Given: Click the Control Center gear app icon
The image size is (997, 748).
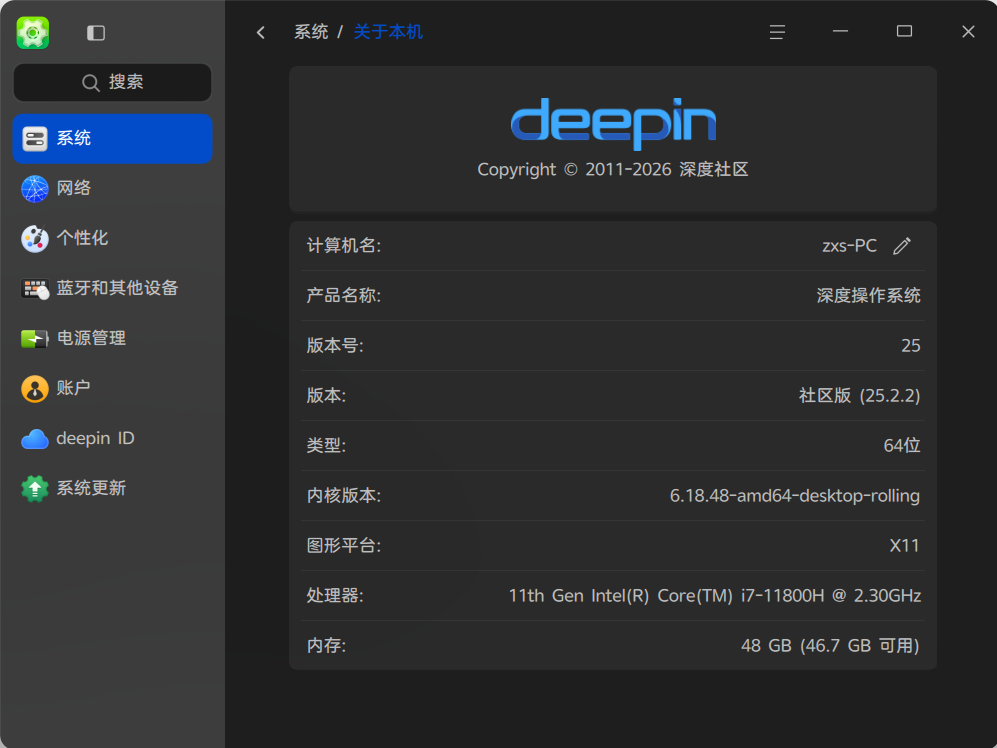Looking at the screenshot, I should tap(32, 32).
